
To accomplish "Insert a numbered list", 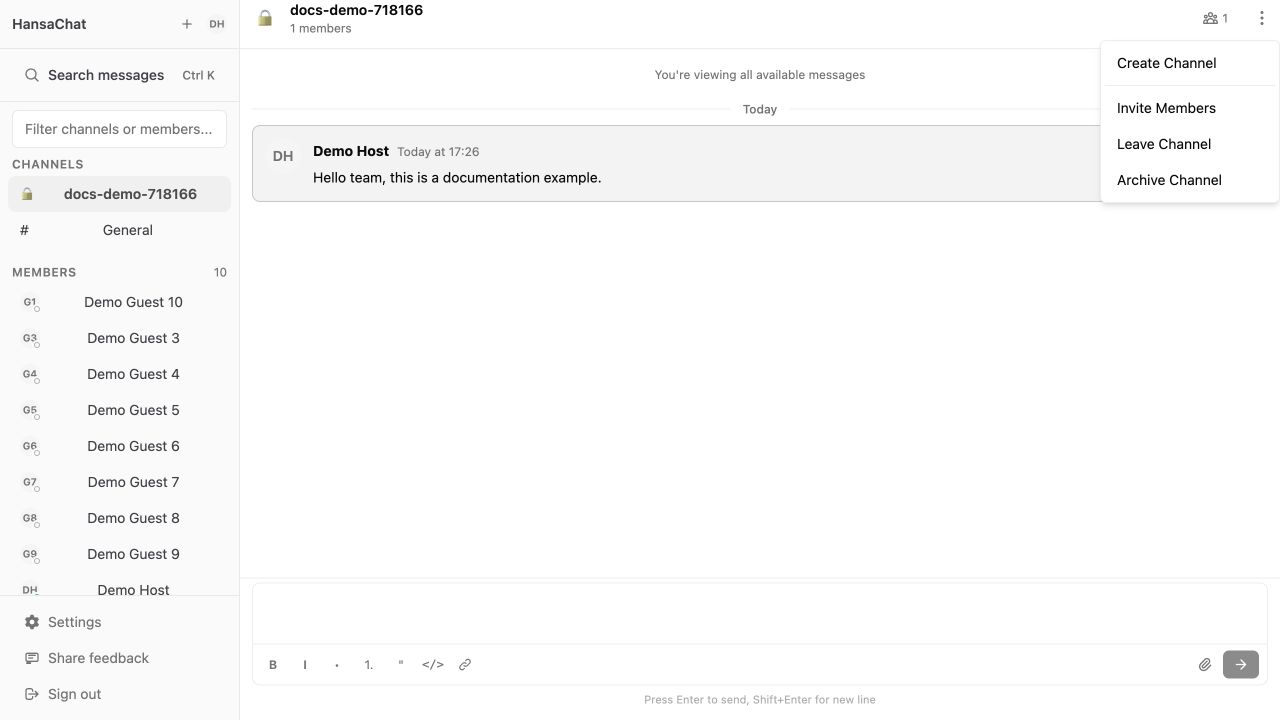I will [x=369, y=665].
